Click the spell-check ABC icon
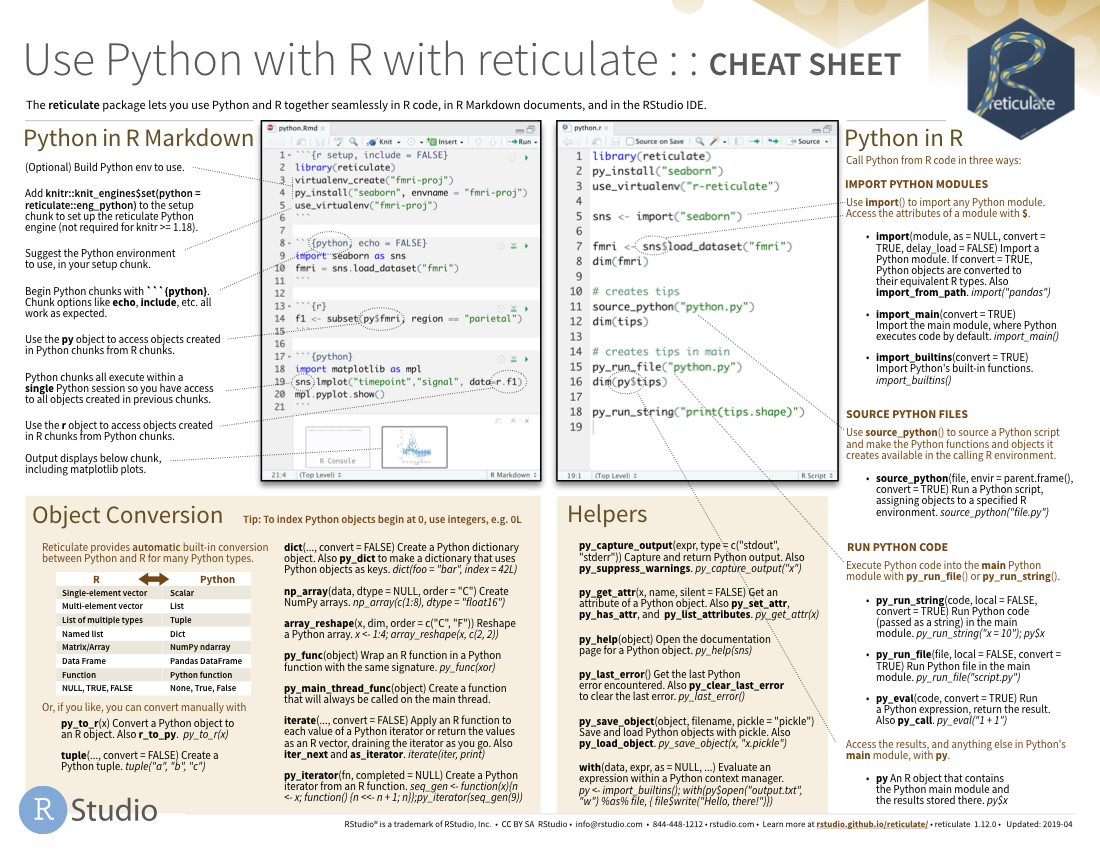1100x850 pixels. [338, 141]
